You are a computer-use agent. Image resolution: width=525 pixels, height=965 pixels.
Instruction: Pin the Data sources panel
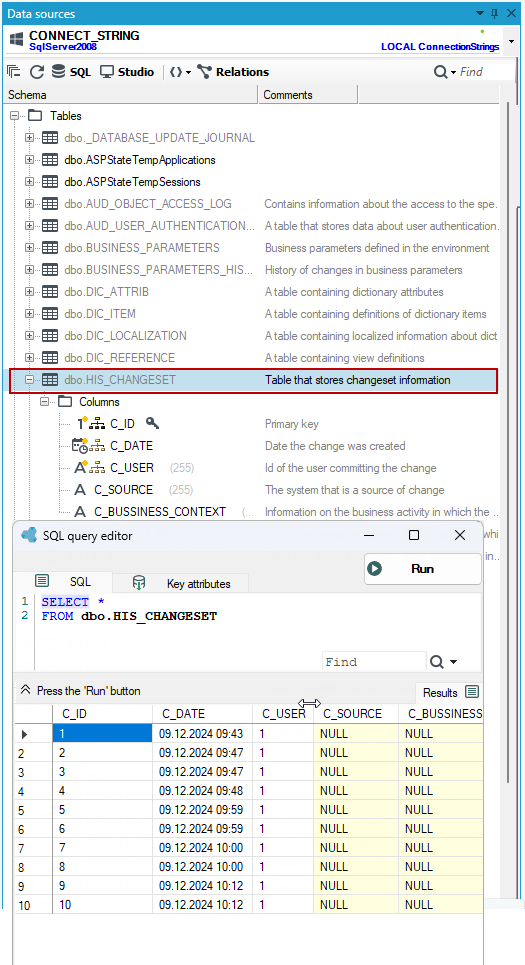click(x=495, y=13)
